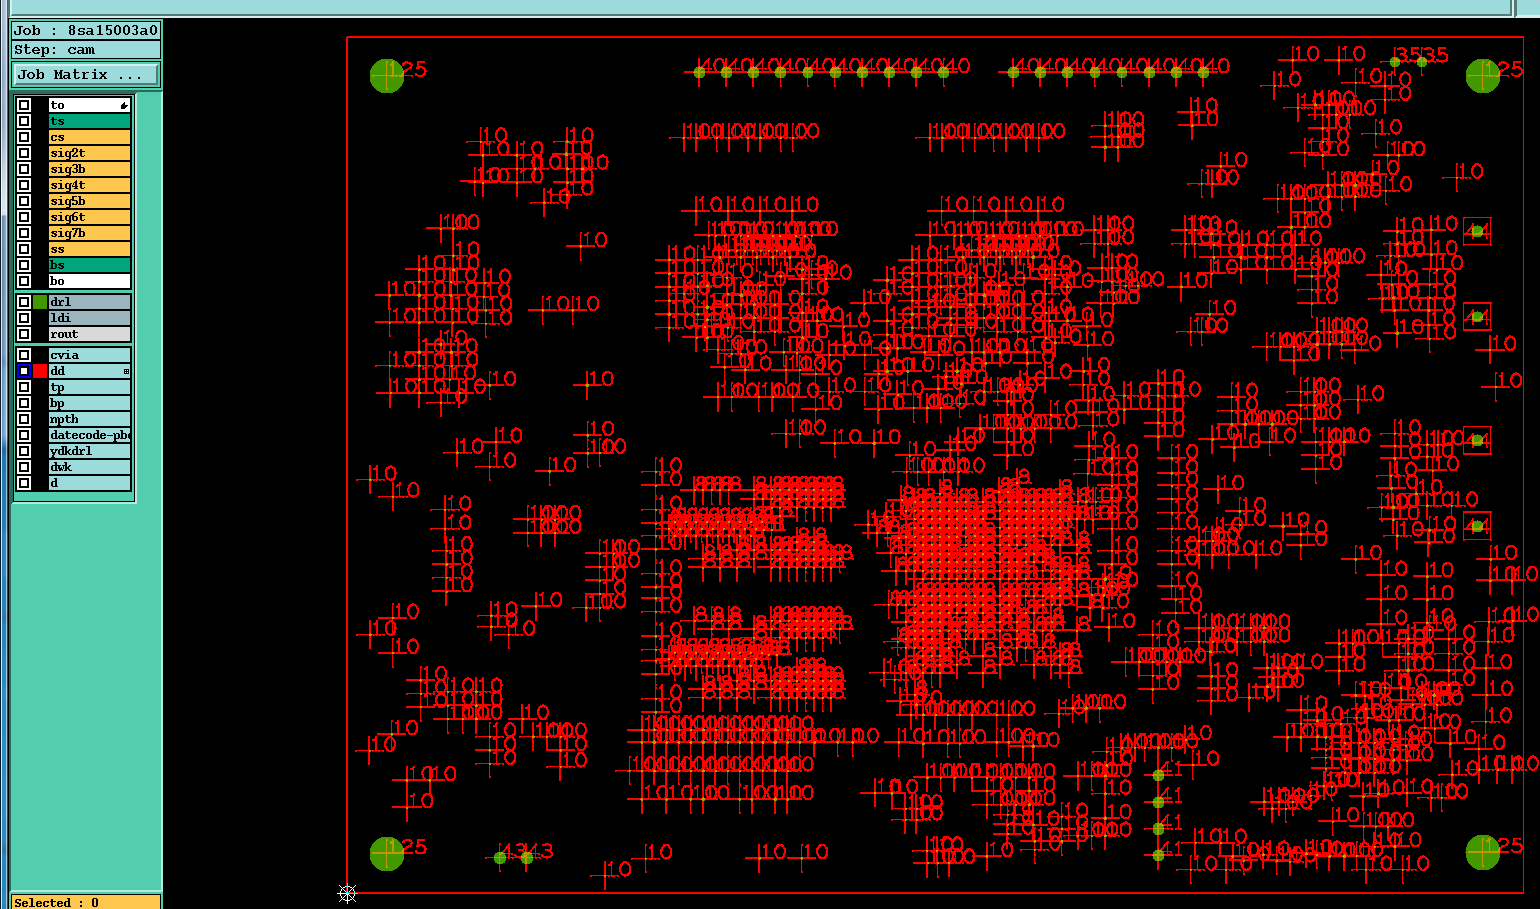Select the 'datecode-pb' layer name
1540x909 pixels.
90,435
